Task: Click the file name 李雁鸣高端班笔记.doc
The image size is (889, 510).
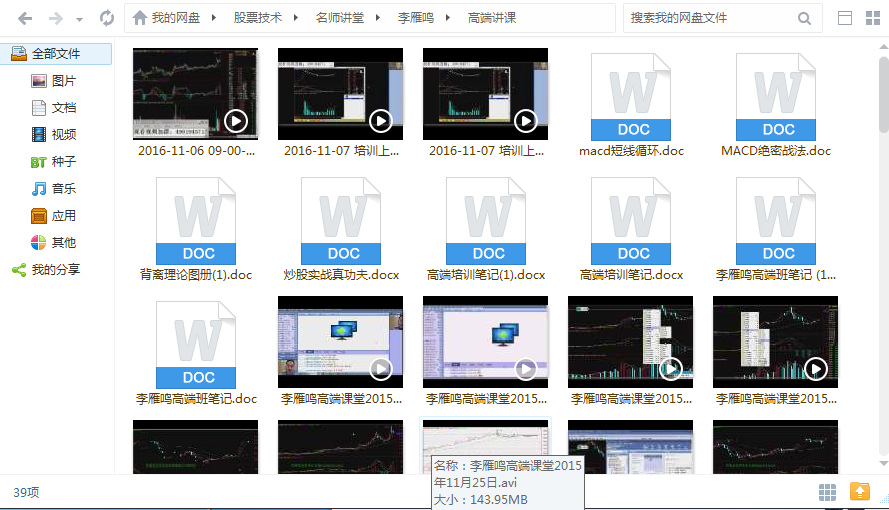Action: tap(196, 400)
